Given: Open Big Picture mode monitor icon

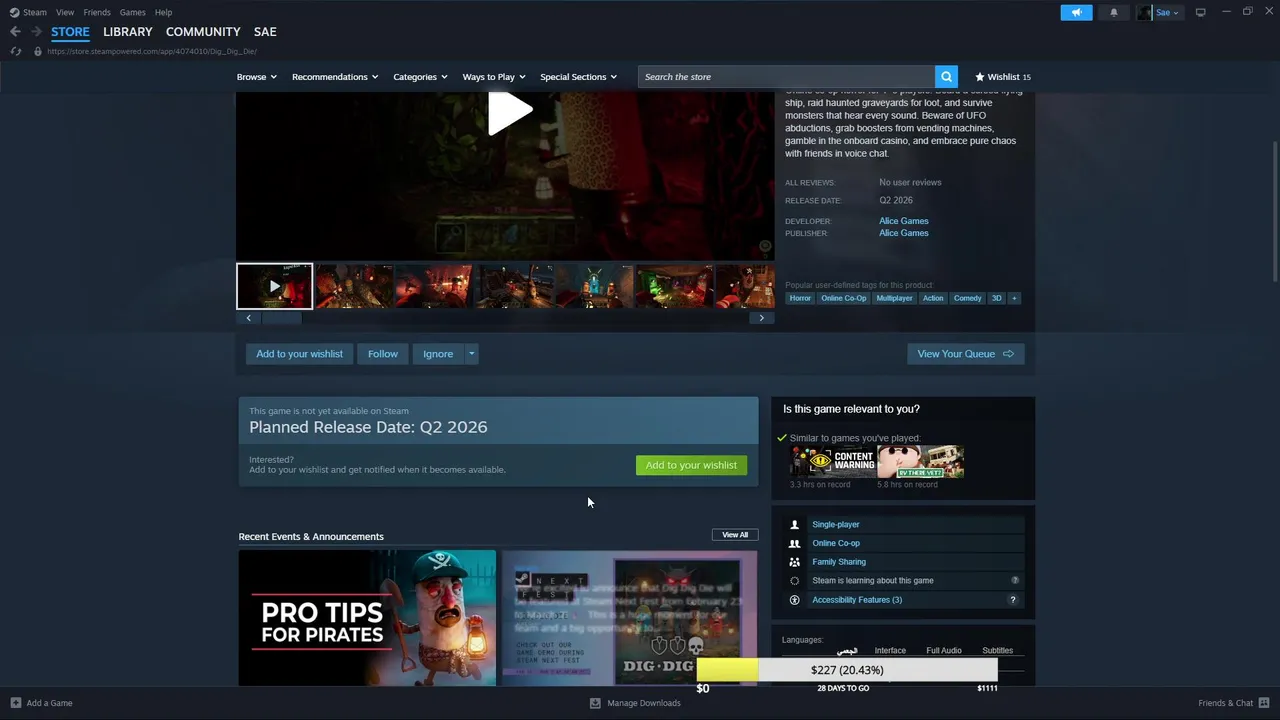Looking at the screenshot, I should point(1200,12).
